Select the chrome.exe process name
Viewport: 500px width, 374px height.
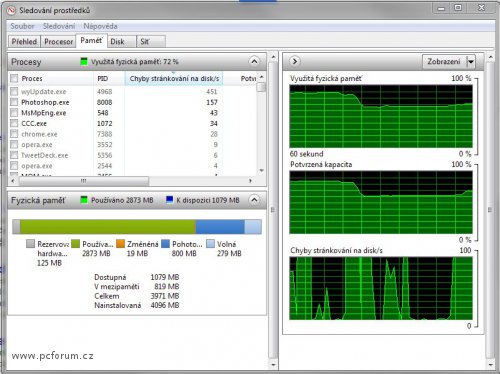pos(39,134)
